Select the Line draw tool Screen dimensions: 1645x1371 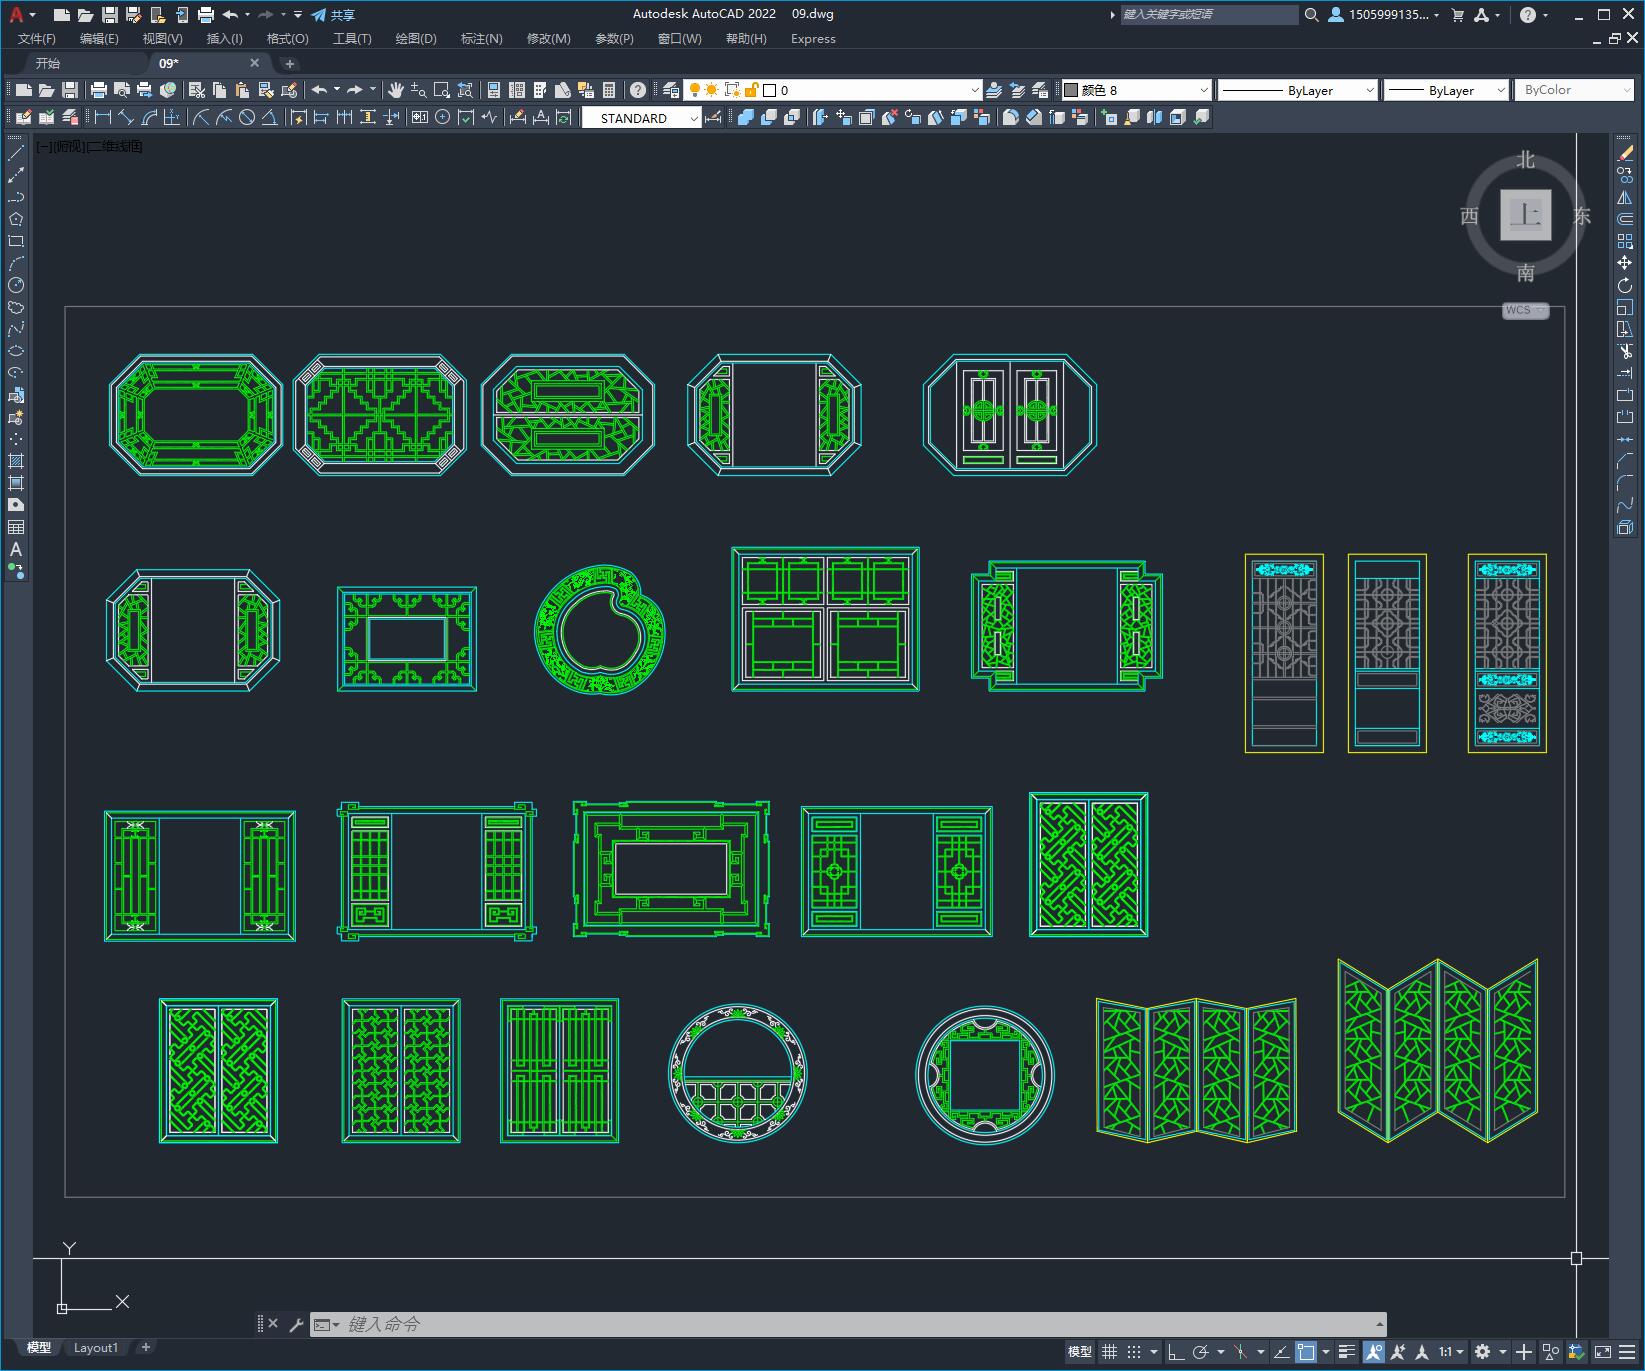[x=16, y=153]
